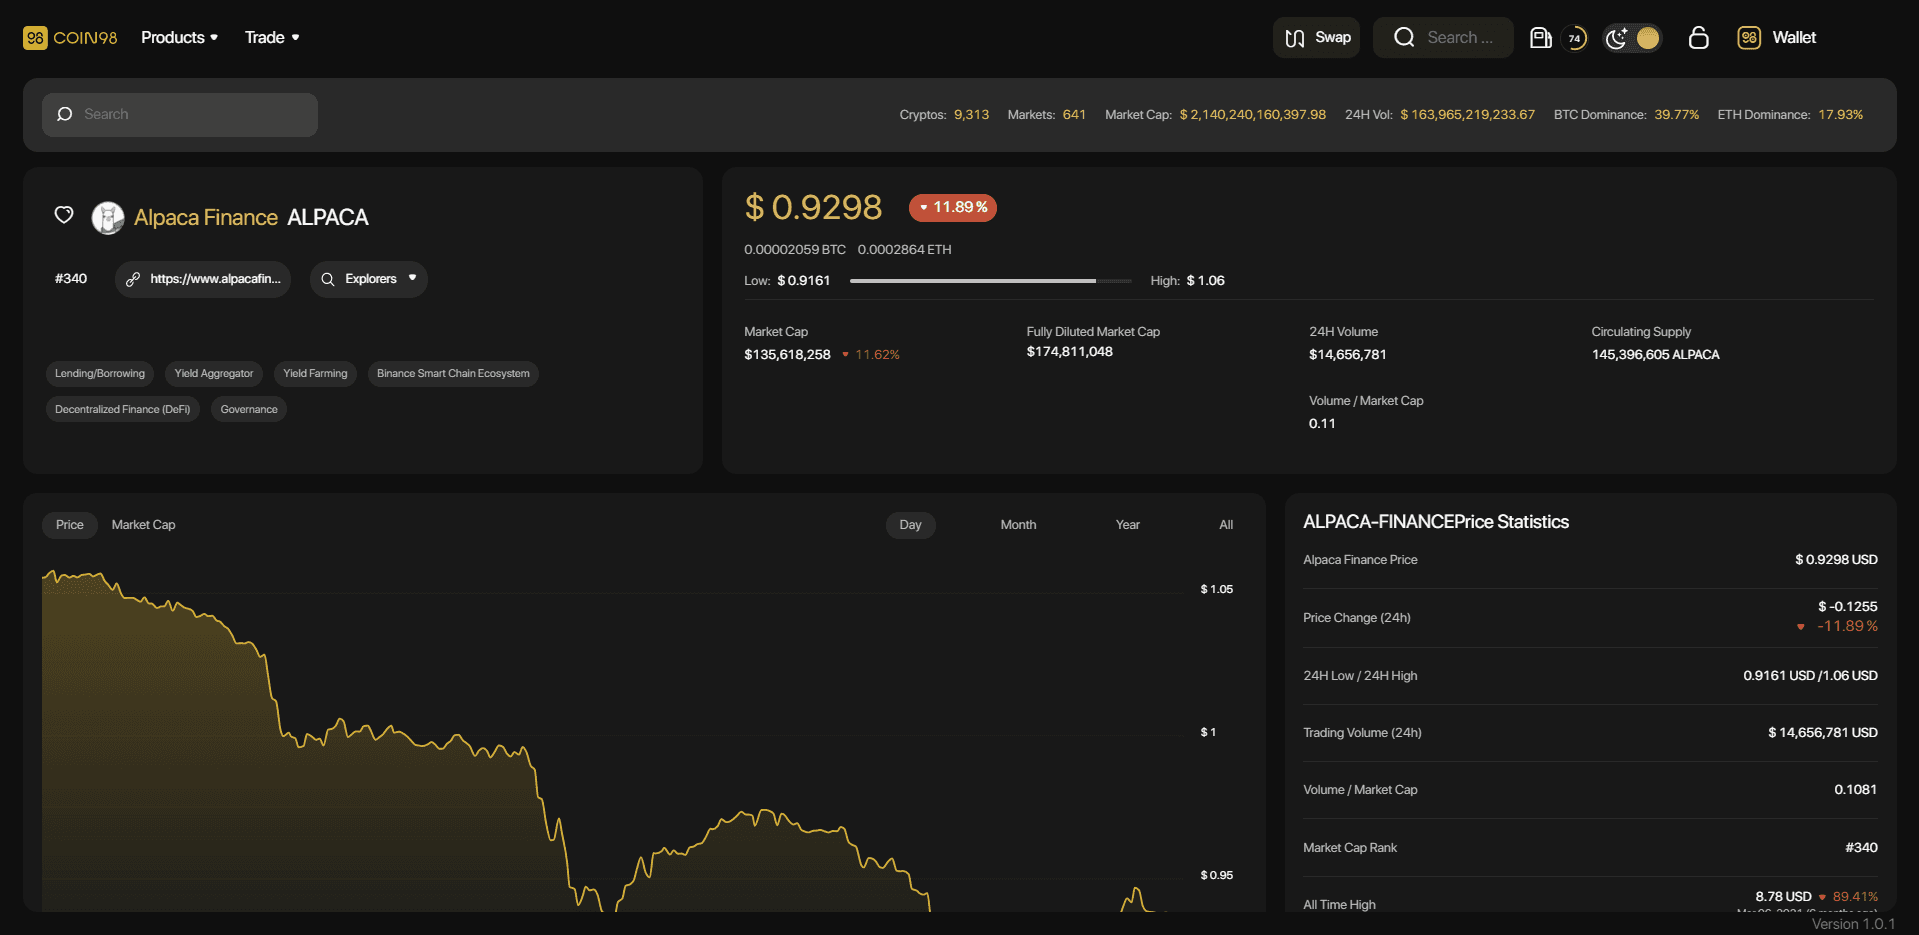This screenshot has height=935, width=1919.
Task: Click the crypto search field
Action: pyautogui.click(x=180, y=115)
